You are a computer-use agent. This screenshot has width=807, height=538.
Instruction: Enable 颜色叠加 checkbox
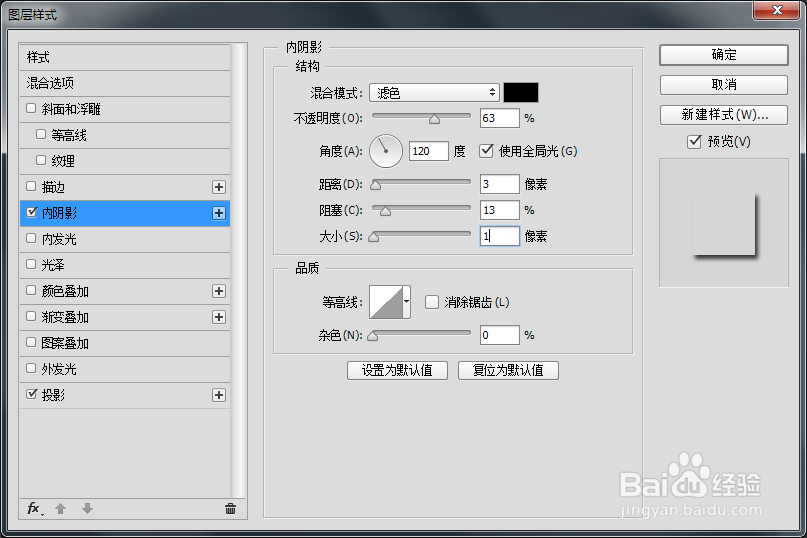click(31, 290)
